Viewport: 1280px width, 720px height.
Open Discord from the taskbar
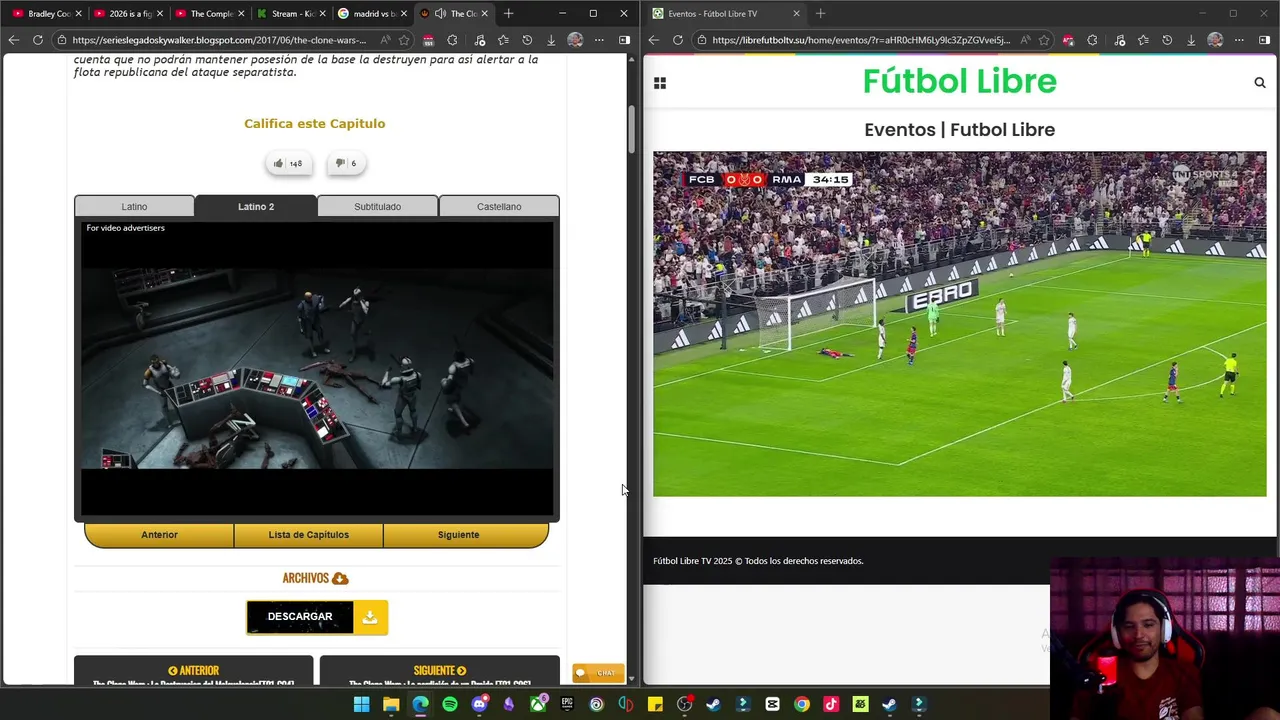click(479, 705)
